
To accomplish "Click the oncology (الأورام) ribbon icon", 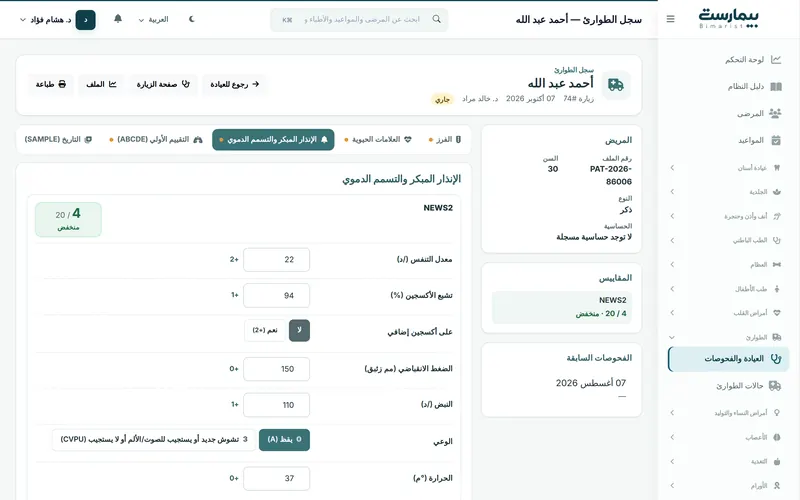I will (777, 486).
